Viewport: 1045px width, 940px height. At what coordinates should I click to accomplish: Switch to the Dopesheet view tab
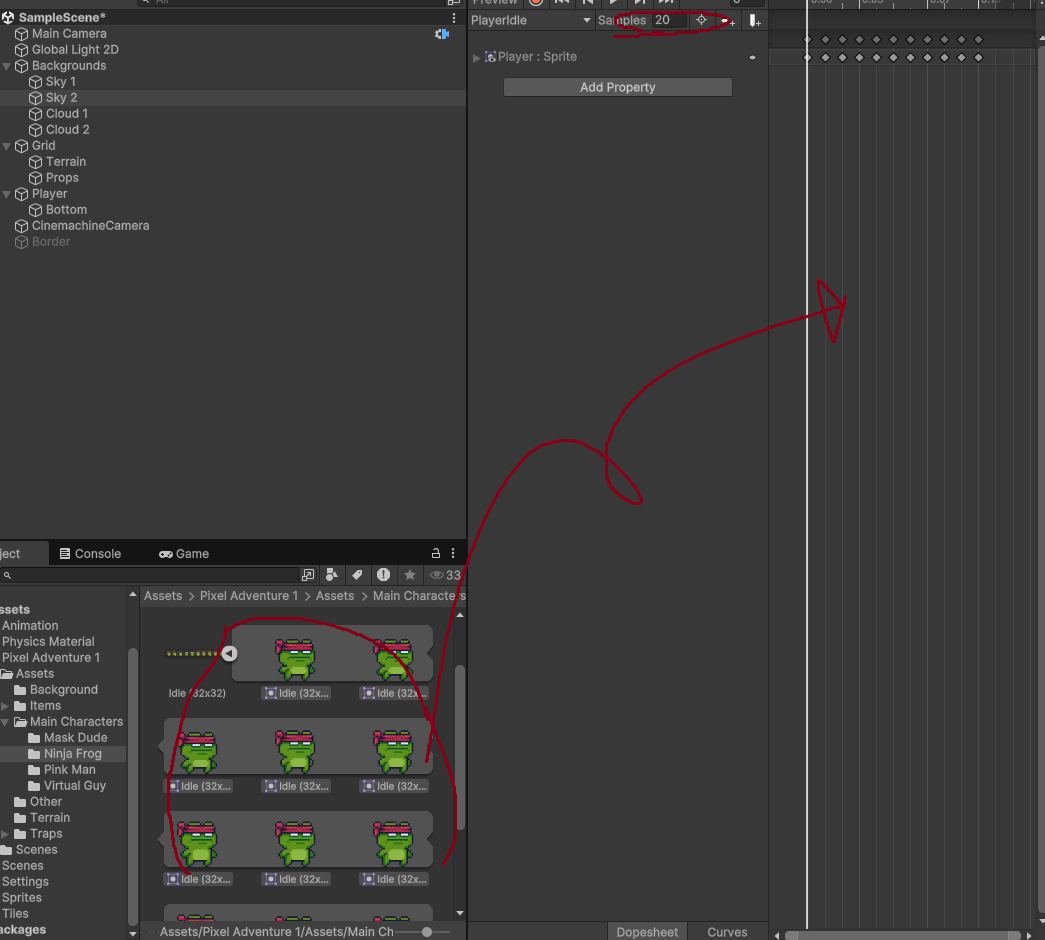647,932
